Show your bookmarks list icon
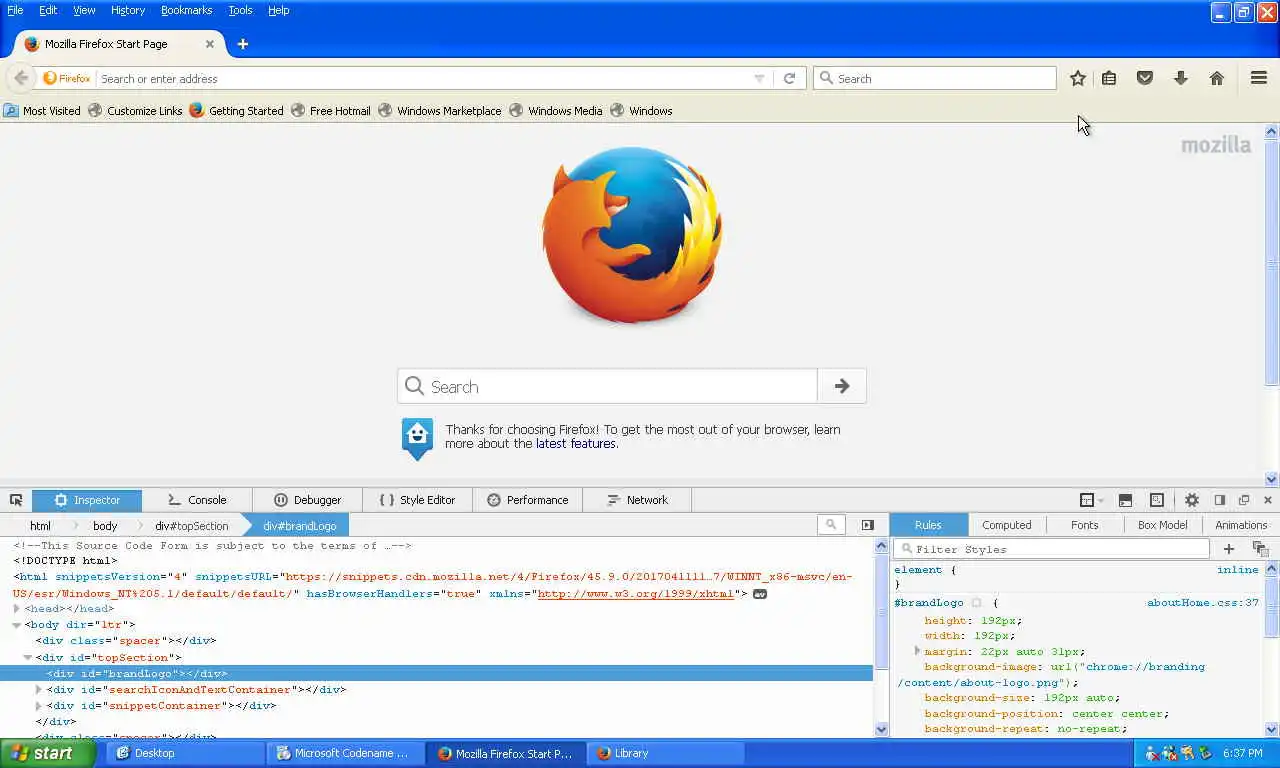Image resolution: width=1280 pixels, height=768 pixels. [1109, 78]
